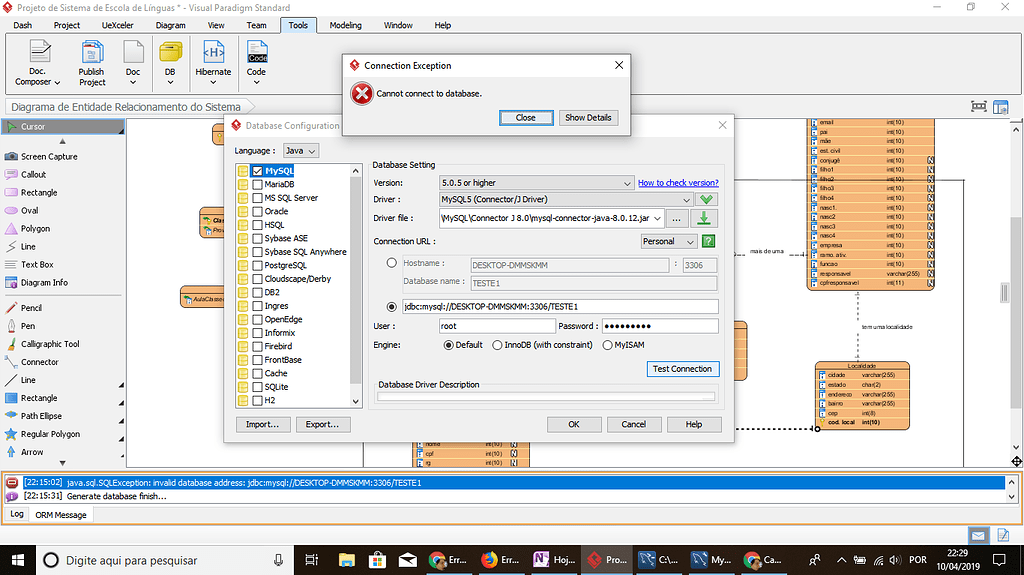Click the database list vertical scrollbar
The height and width of the screenshot is (575, 1024).
click(x=355, y=286)
